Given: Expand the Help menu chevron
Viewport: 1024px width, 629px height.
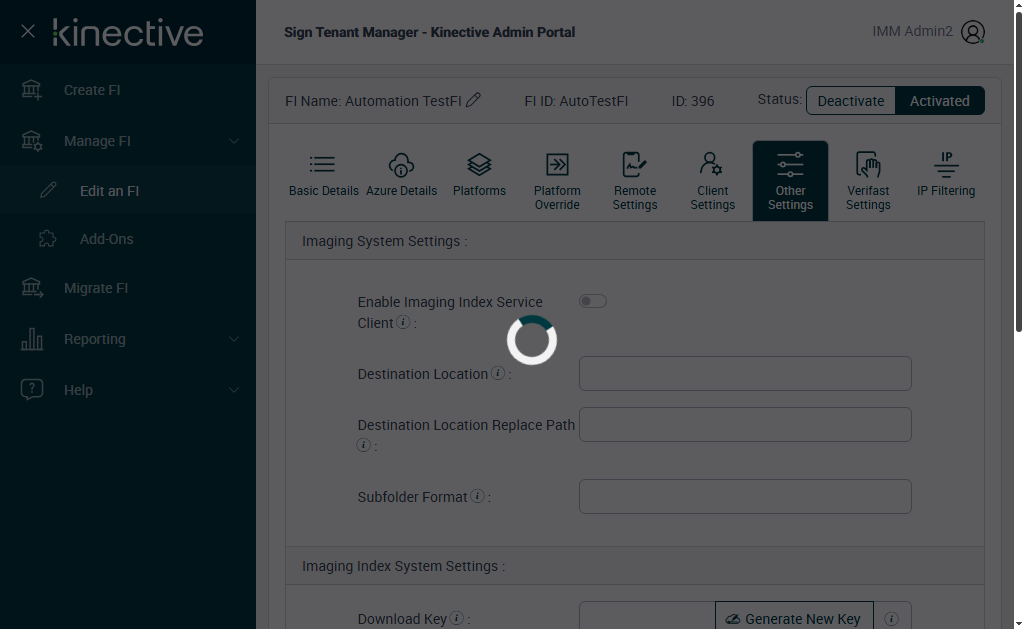Looking at the screenshot, I should click(x=234, y=390).
